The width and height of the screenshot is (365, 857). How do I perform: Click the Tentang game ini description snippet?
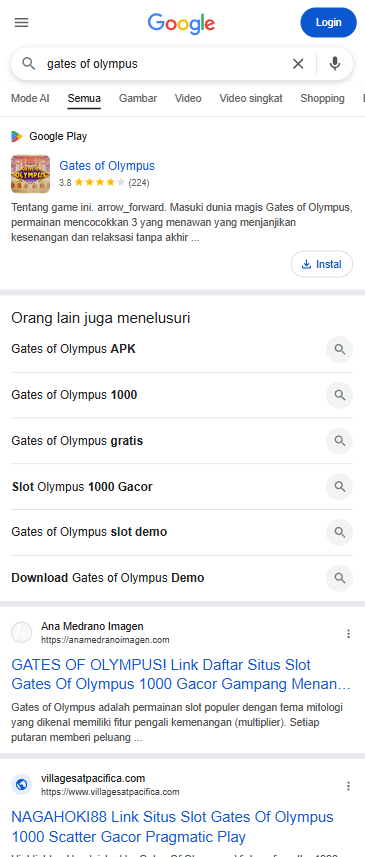pos(181,223)
